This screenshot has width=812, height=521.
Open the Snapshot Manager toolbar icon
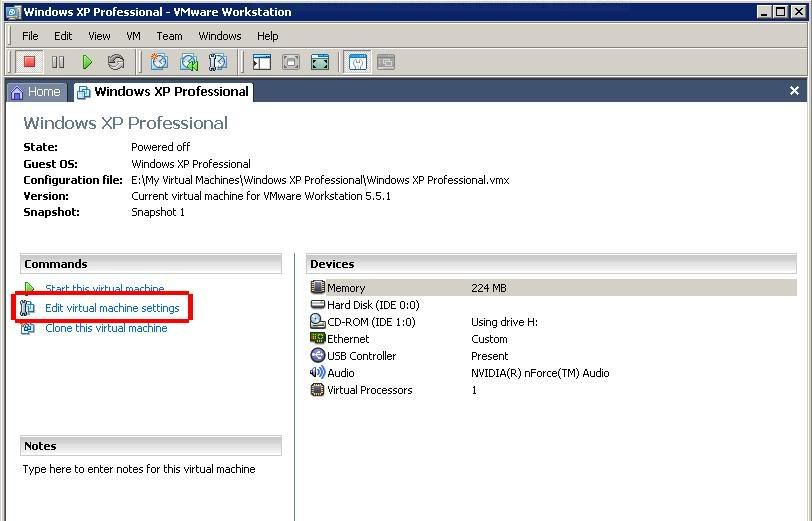point(217,62)
